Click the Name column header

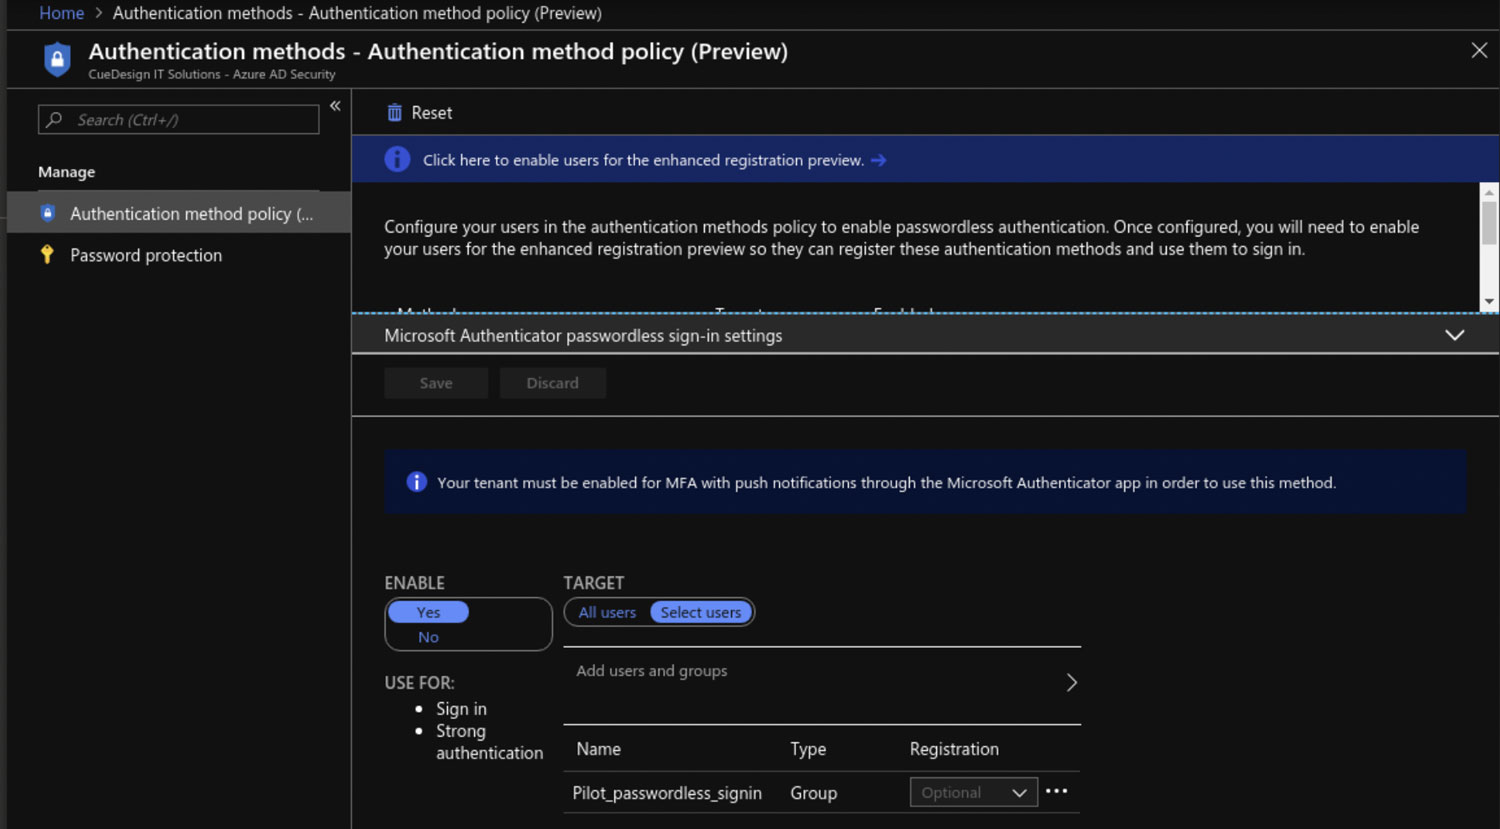598,749
